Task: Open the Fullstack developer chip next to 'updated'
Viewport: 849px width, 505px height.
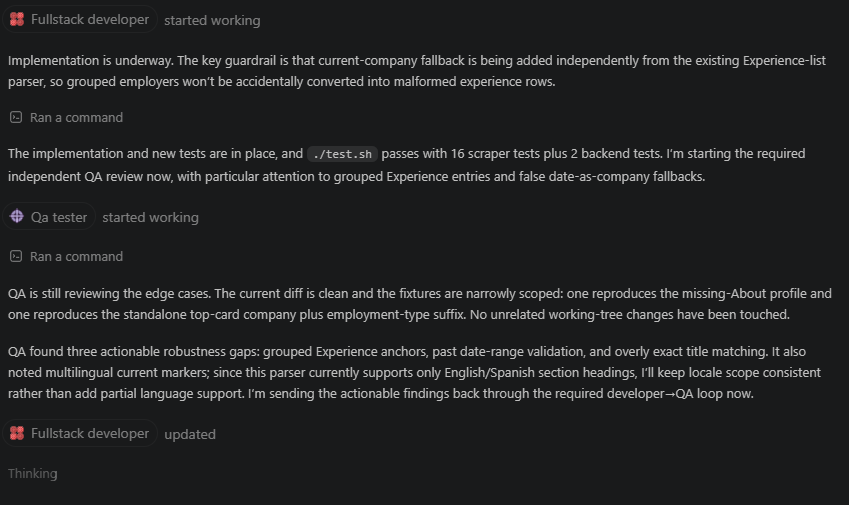Action: (x=80, y=433)
